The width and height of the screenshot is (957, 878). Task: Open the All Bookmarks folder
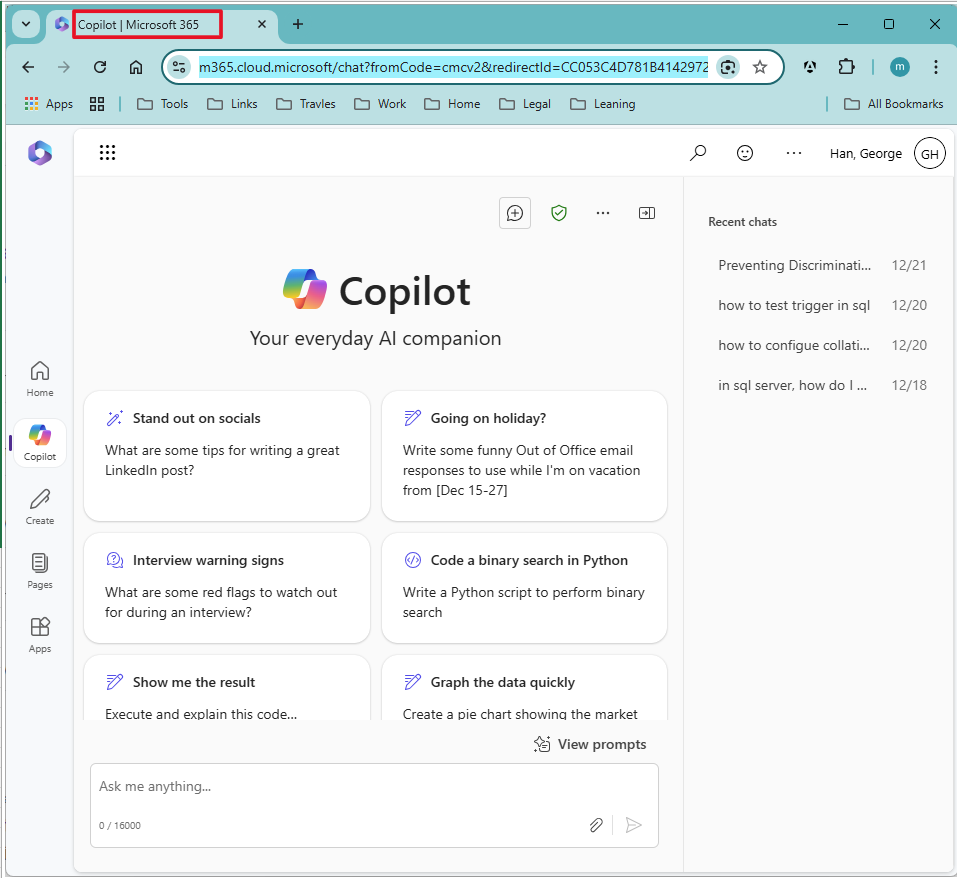(894, 104)
